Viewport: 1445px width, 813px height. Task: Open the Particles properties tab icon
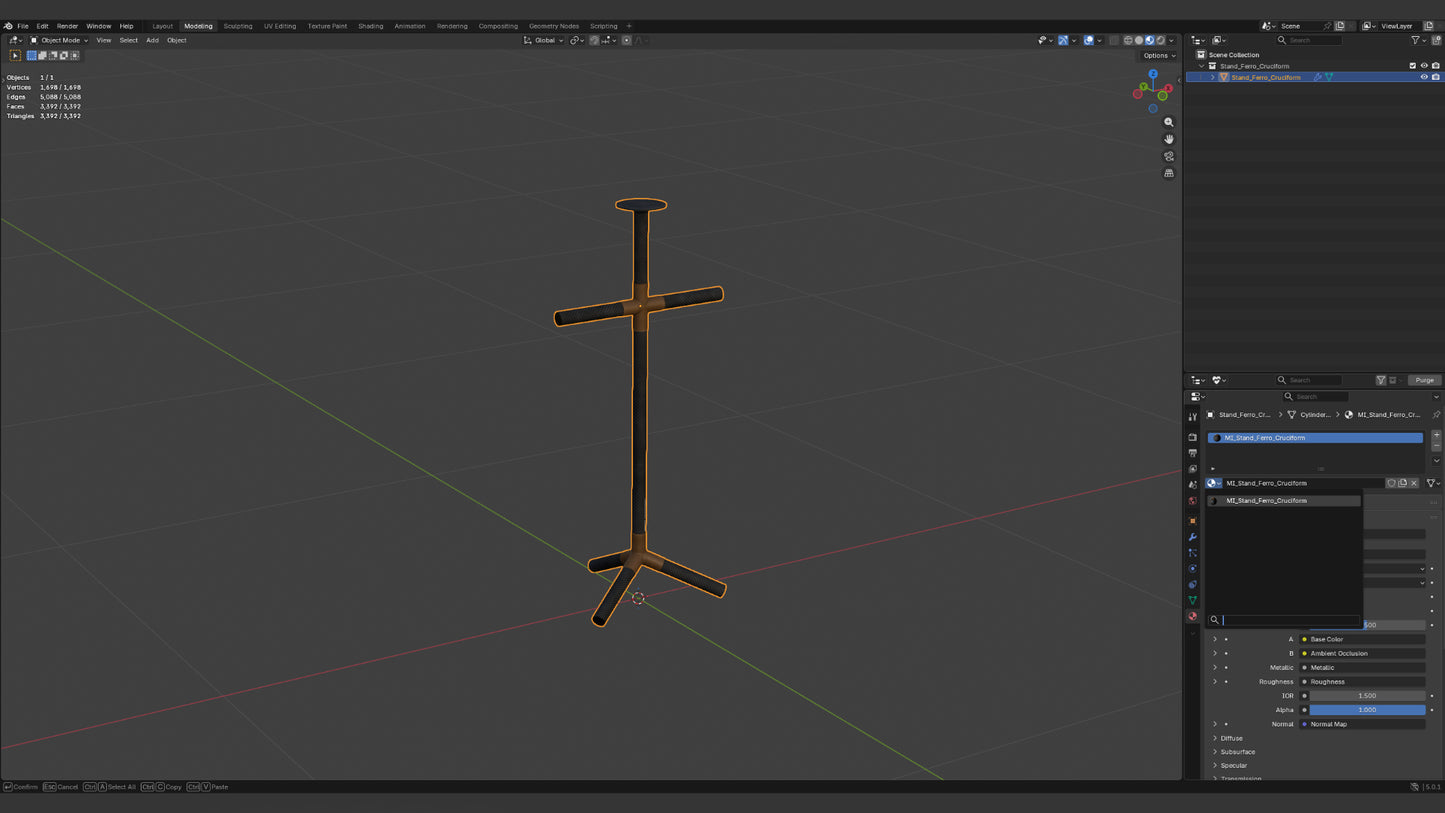[x=1192, y=553]
